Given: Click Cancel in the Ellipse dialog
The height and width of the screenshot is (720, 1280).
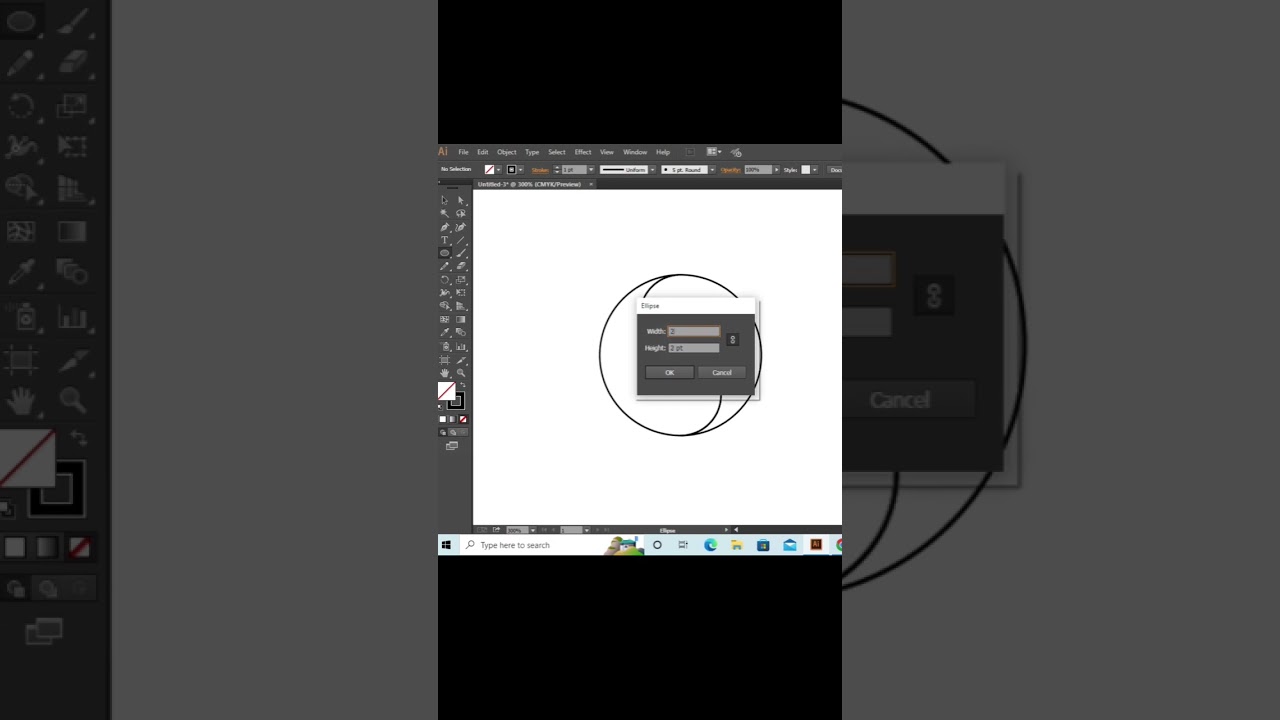Looking at the screenshot, I should 722,373.
